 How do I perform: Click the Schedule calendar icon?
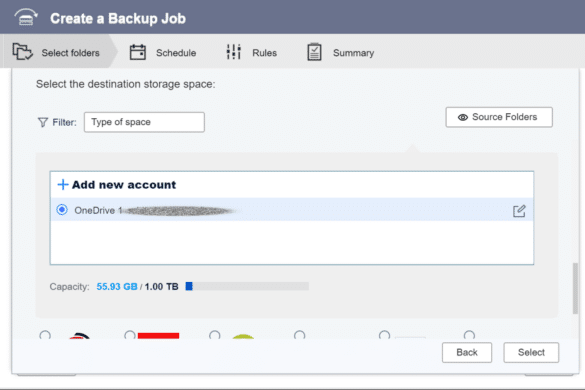pos(138,52)
